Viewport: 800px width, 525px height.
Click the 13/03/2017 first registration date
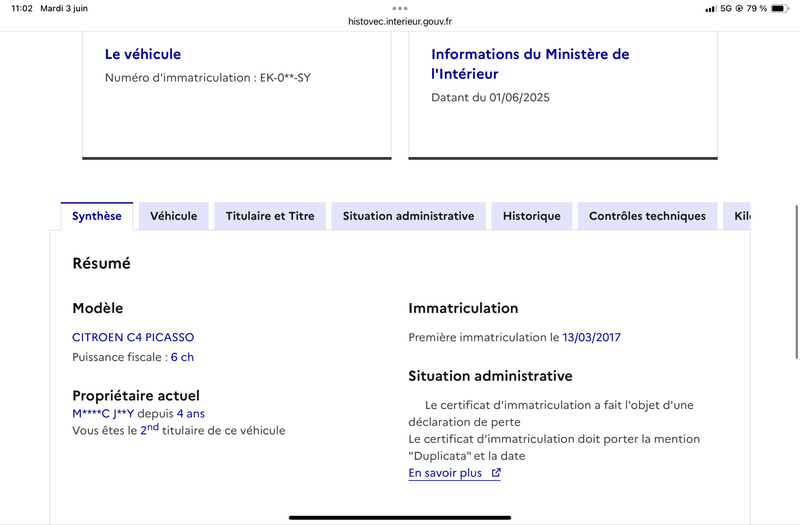tap(591, 337)
